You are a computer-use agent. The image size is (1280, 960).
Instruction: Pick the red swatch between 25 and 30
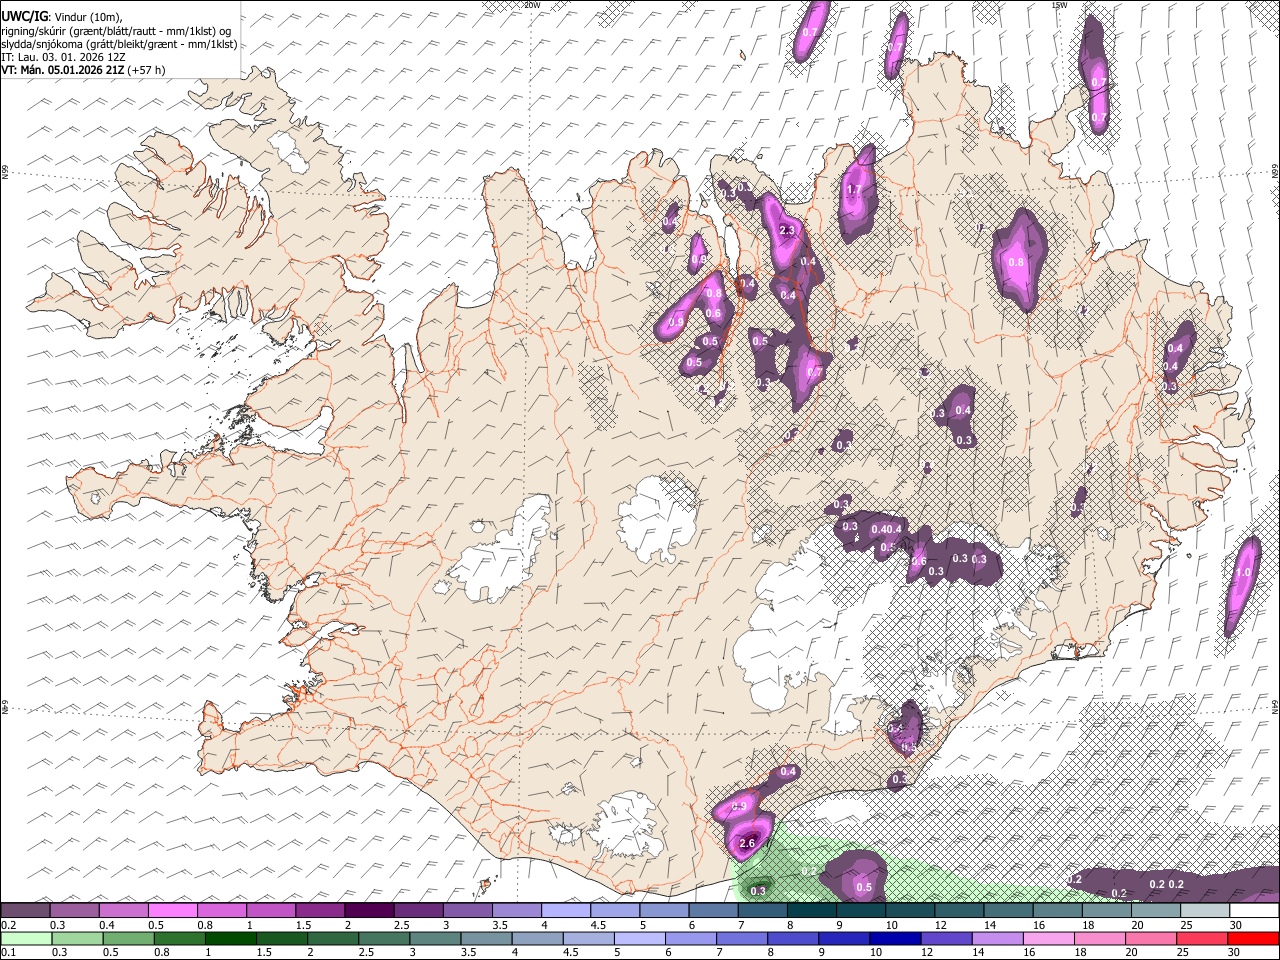pos(1205,939)
